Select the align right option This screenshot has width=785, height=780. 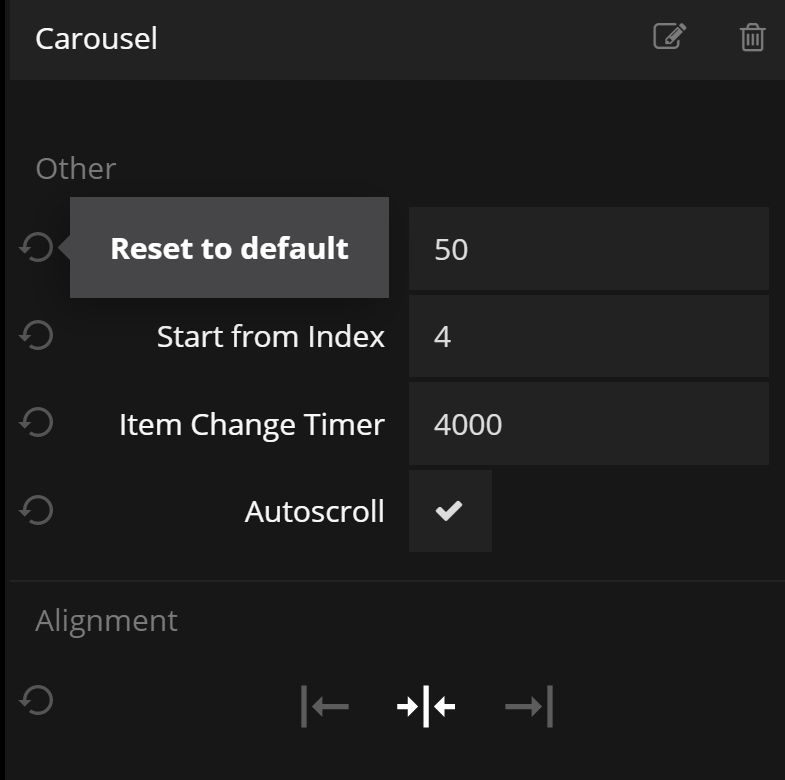click(x=529, y=707)
